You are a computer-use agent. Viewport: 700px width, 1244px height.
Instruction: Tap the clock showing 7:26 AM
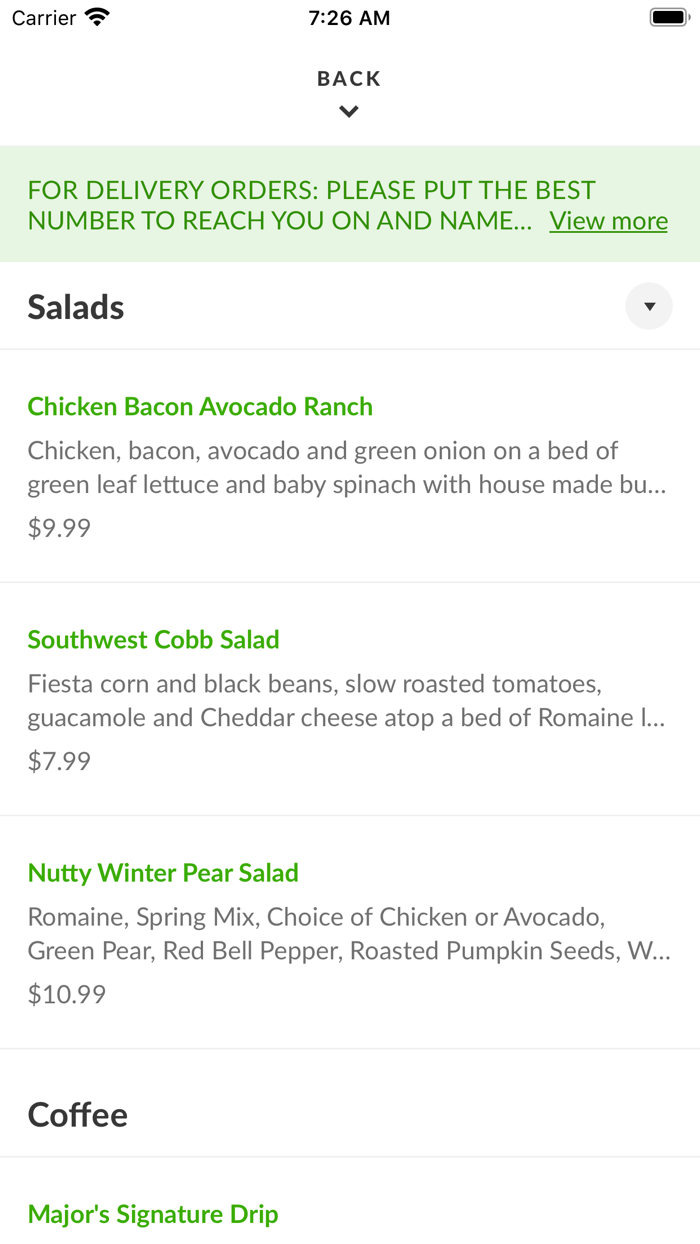349,17
